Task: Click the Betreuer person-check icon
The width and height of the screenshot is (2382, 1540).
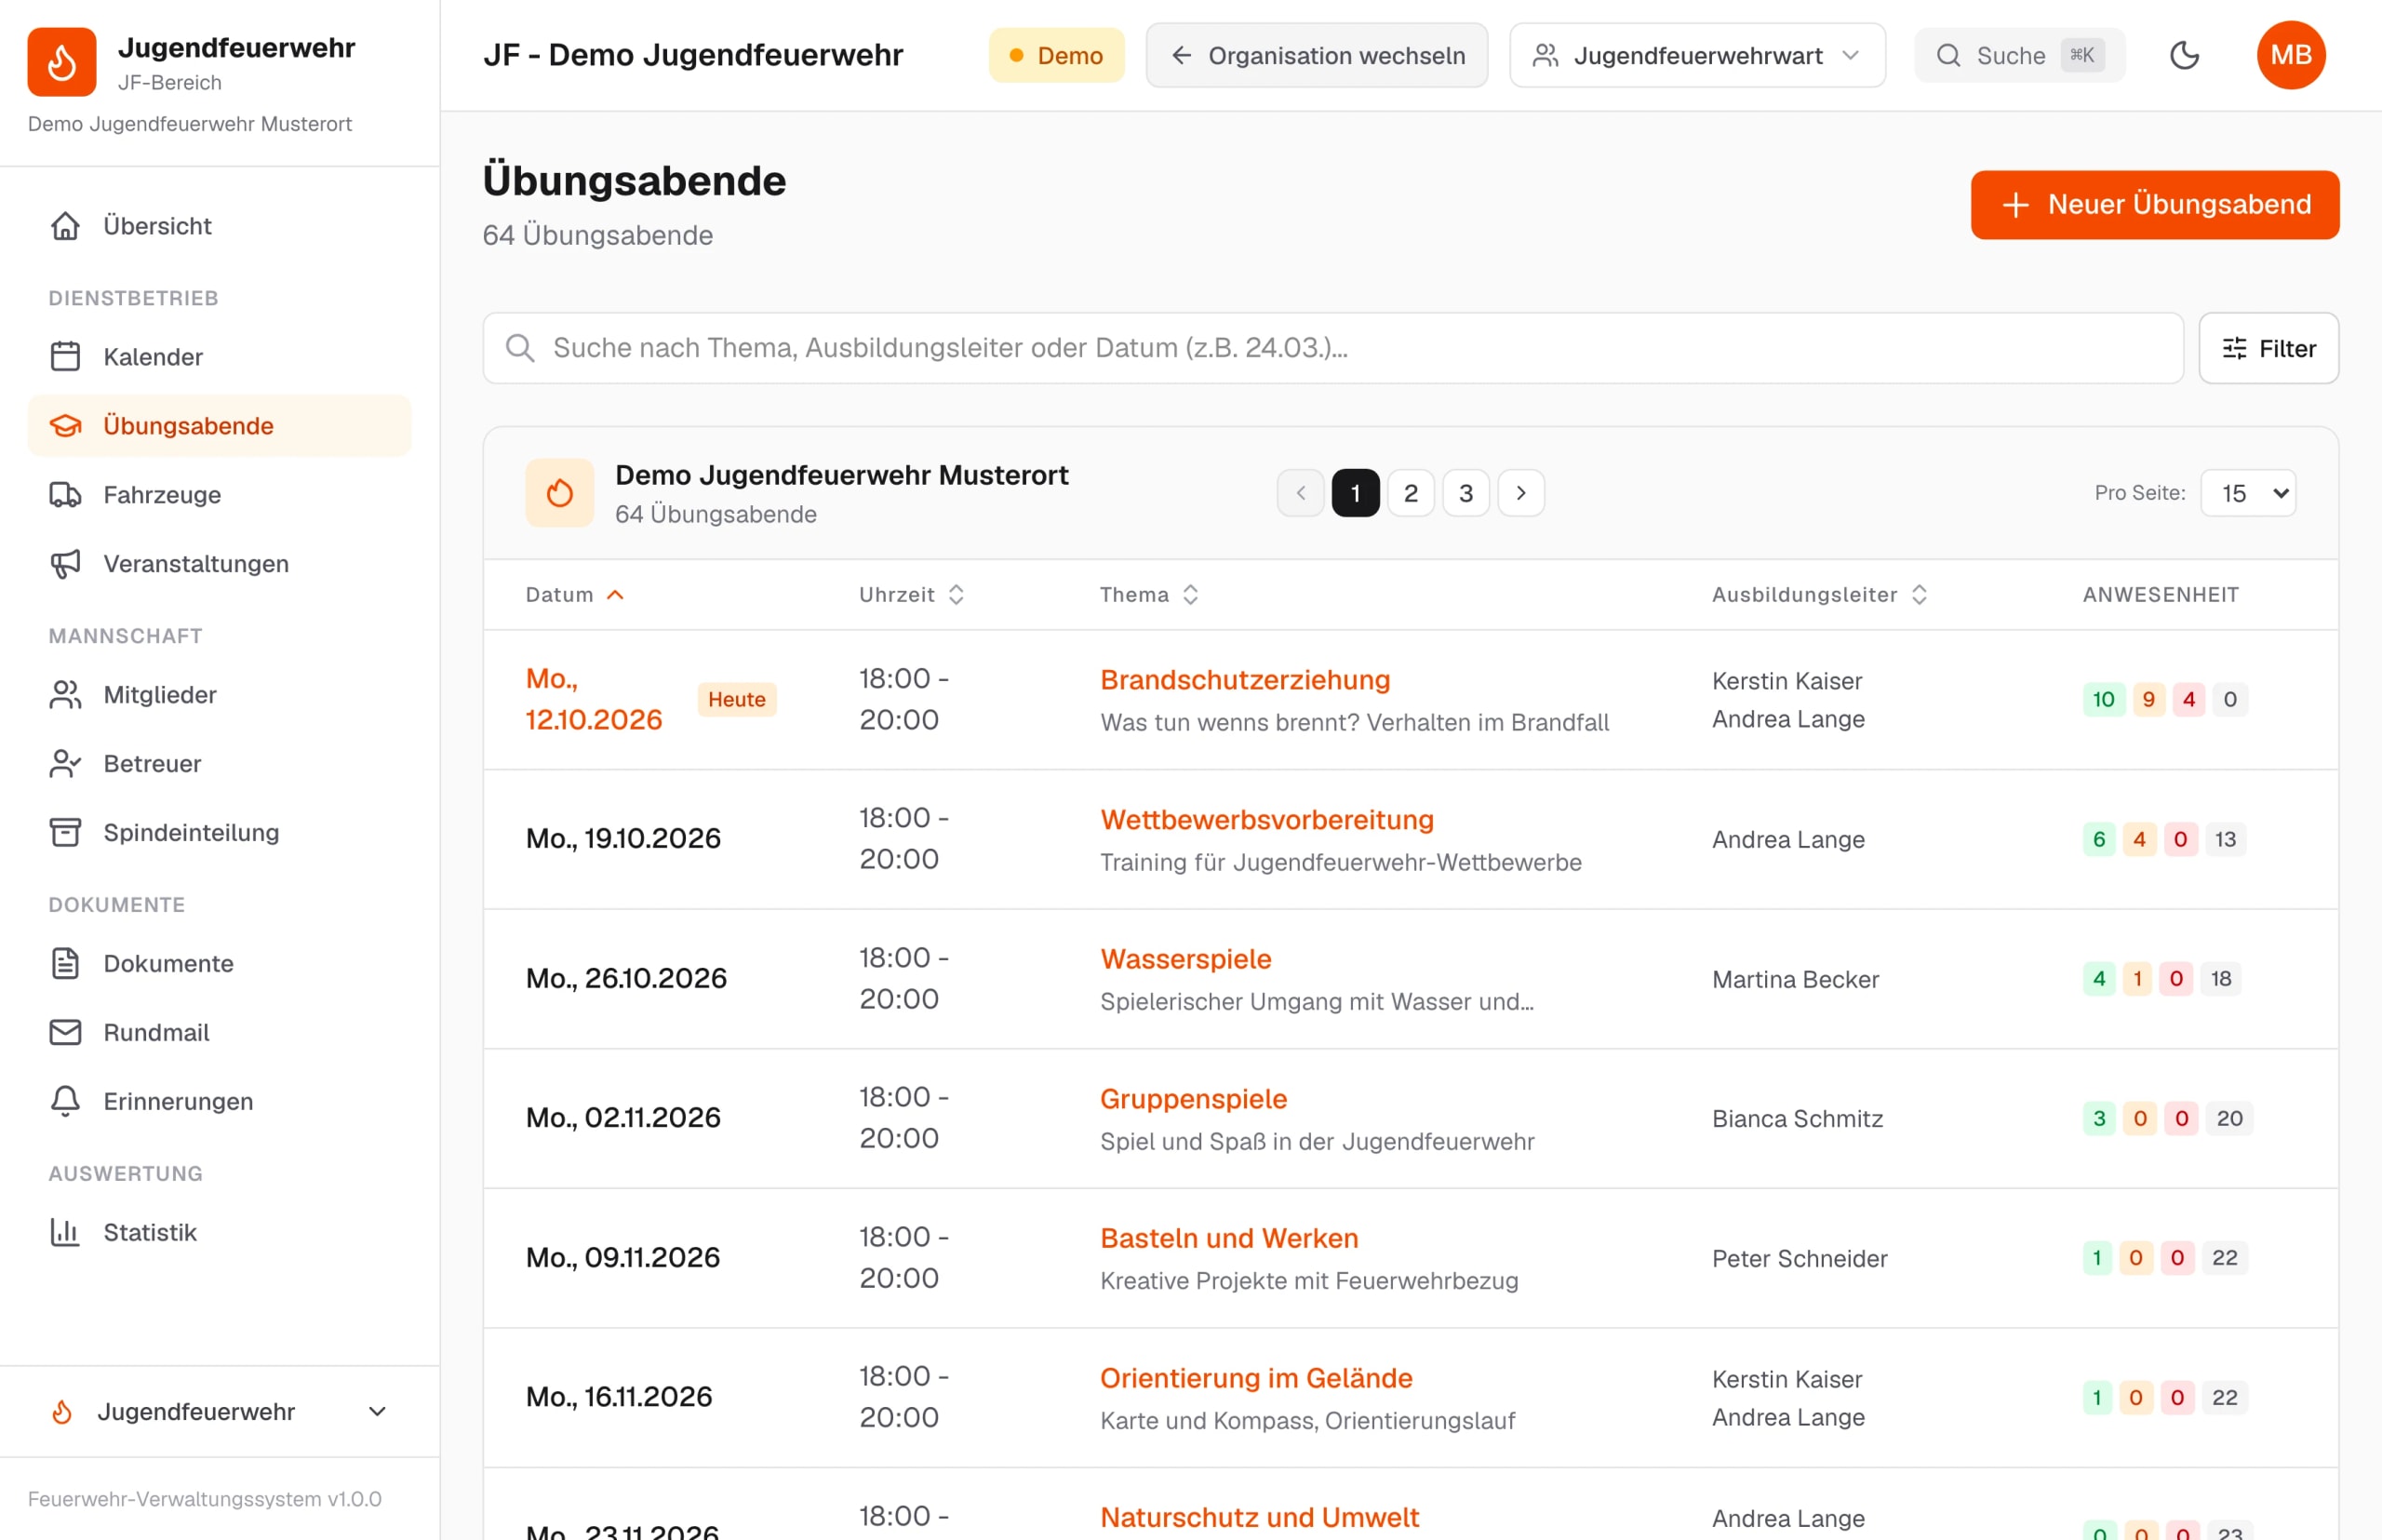Action: tap(66, 764)
